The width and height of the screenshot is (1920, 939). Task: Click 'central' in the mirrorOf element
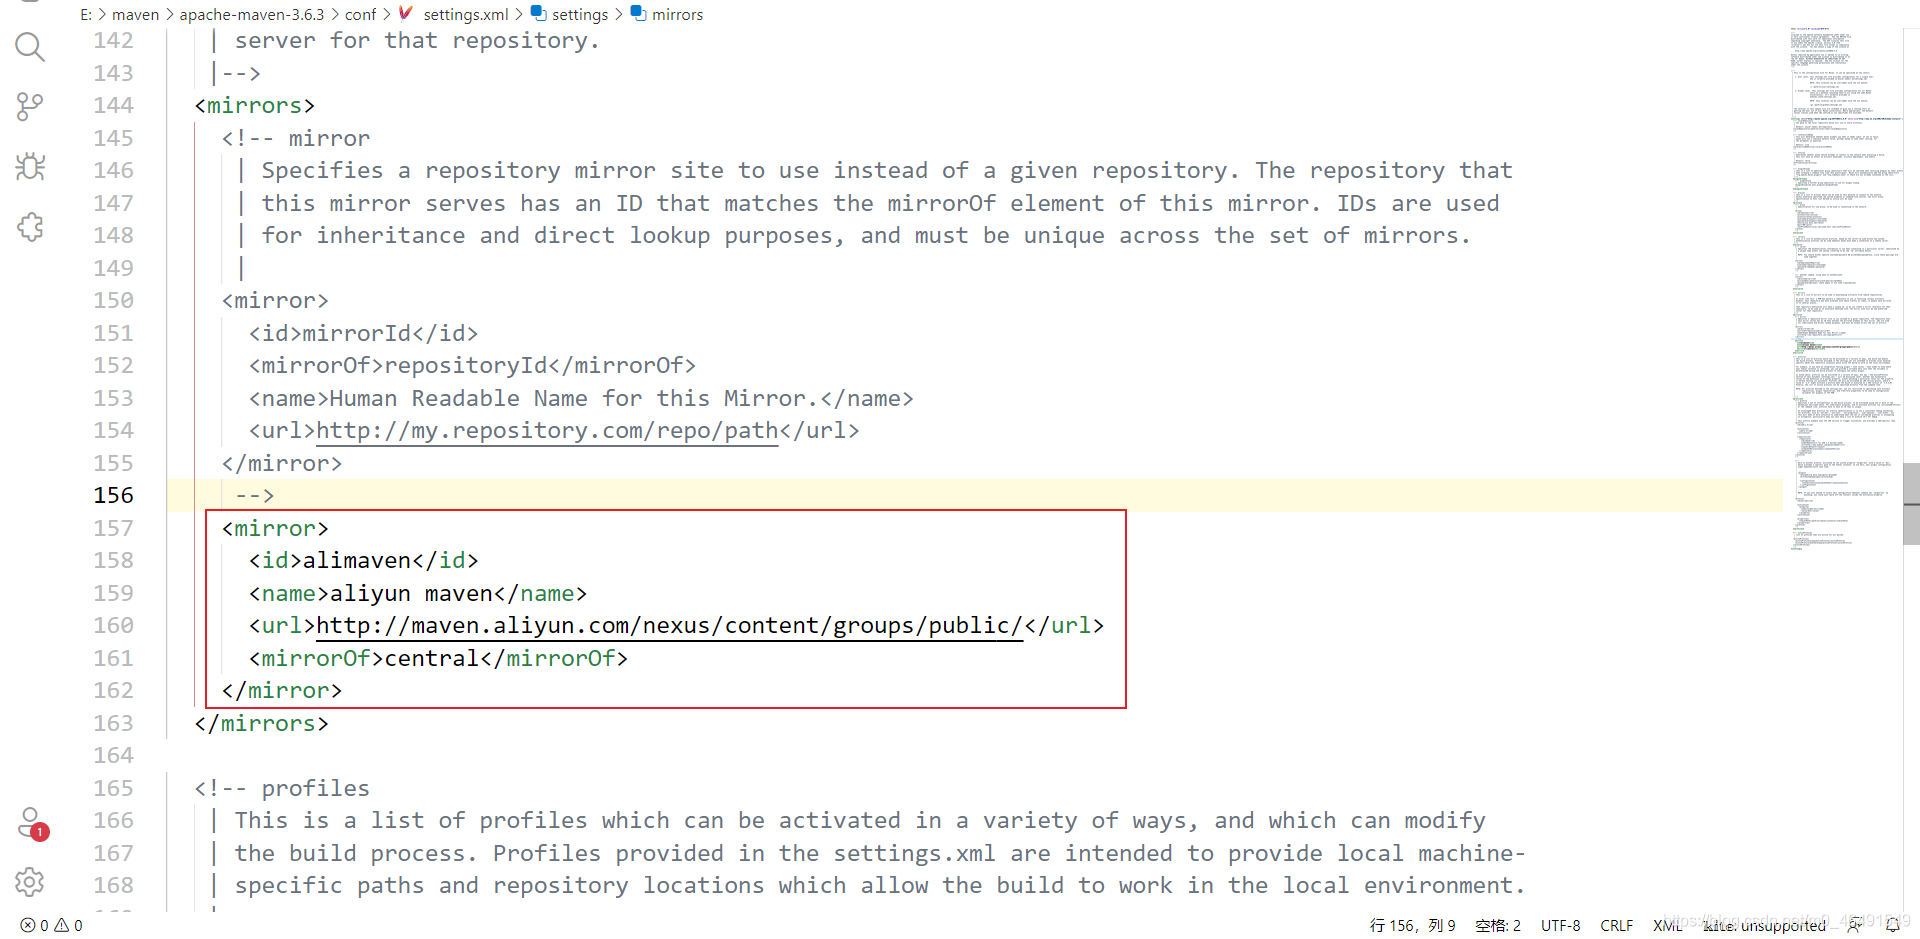432,659
